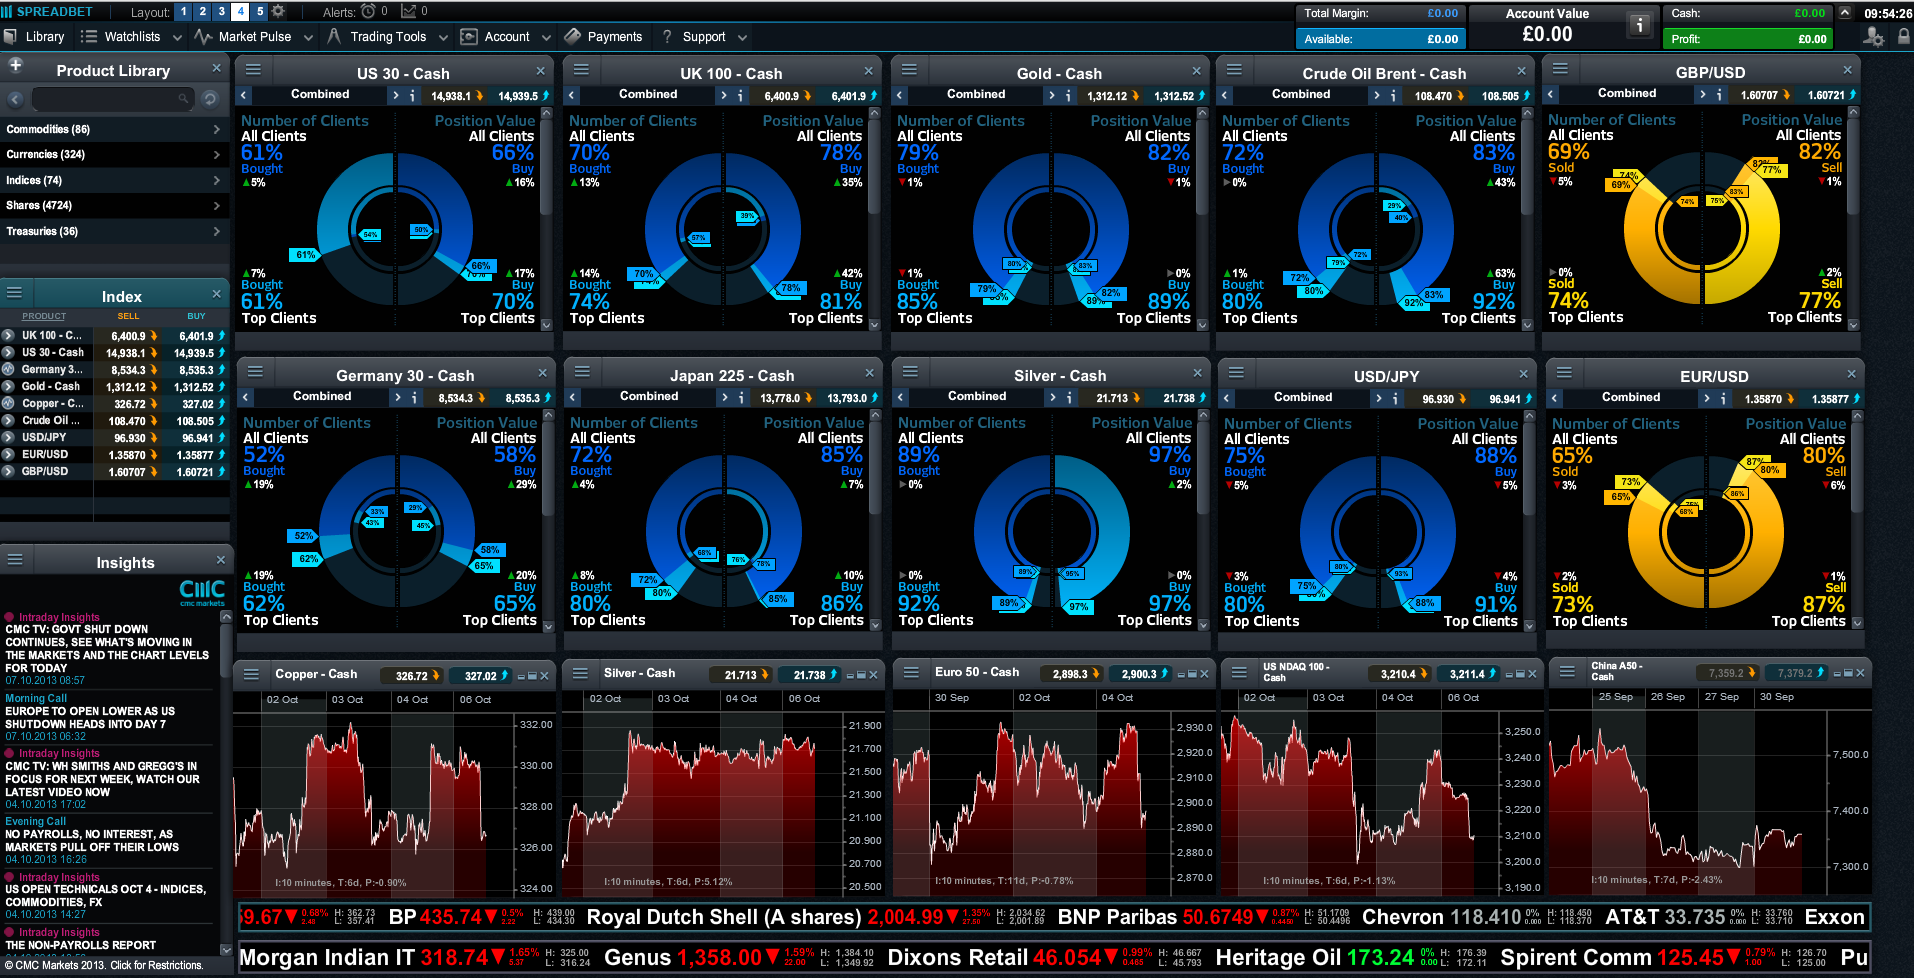The width and height of the screenshot is (1914, 978).
Task: Click the Product Library search field
Action: click(105, 99)
